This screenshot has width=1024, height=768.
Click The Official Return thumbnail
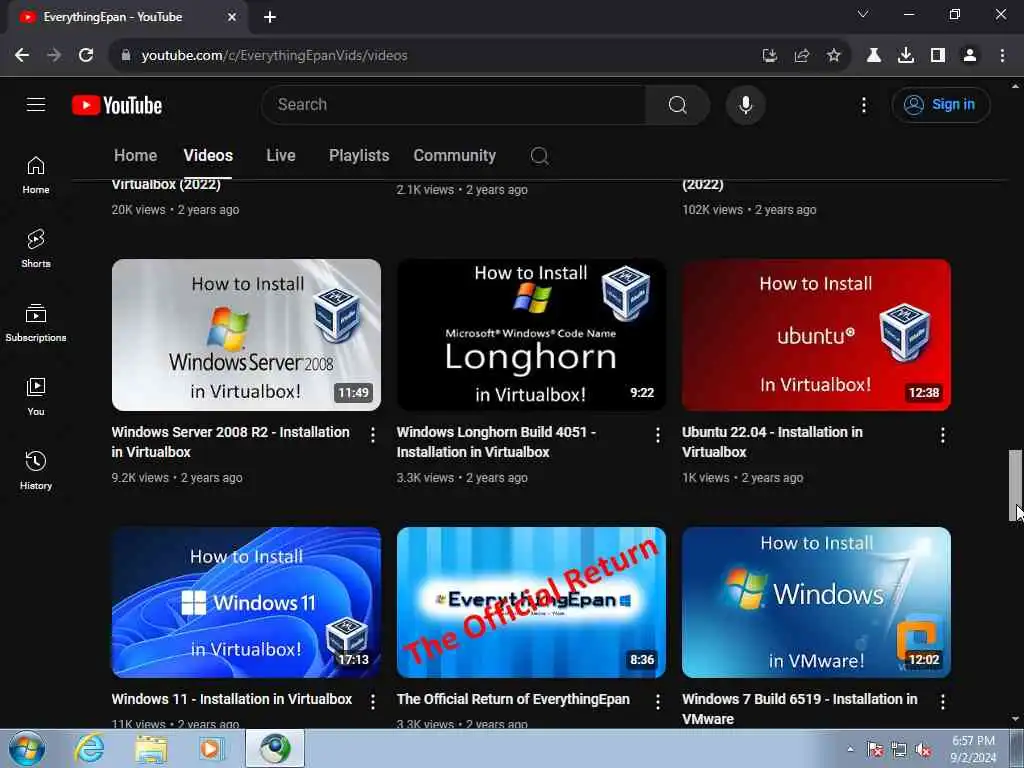(x=531, y=603)
